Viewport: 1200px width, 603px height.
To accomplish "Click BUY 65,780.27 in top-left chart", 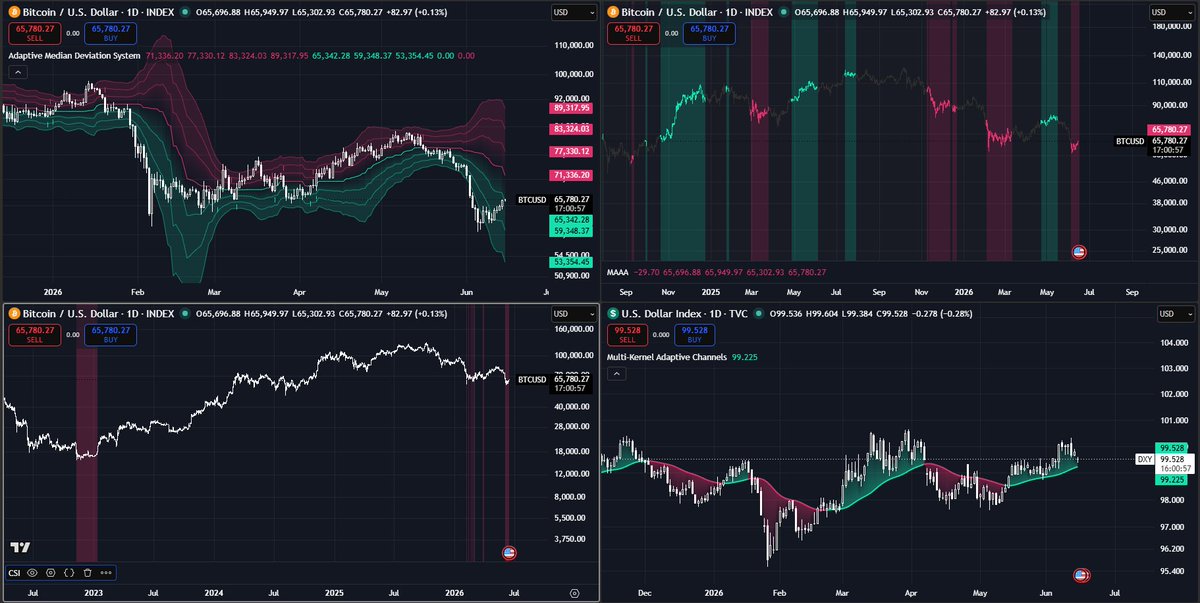I will point(109,33).
